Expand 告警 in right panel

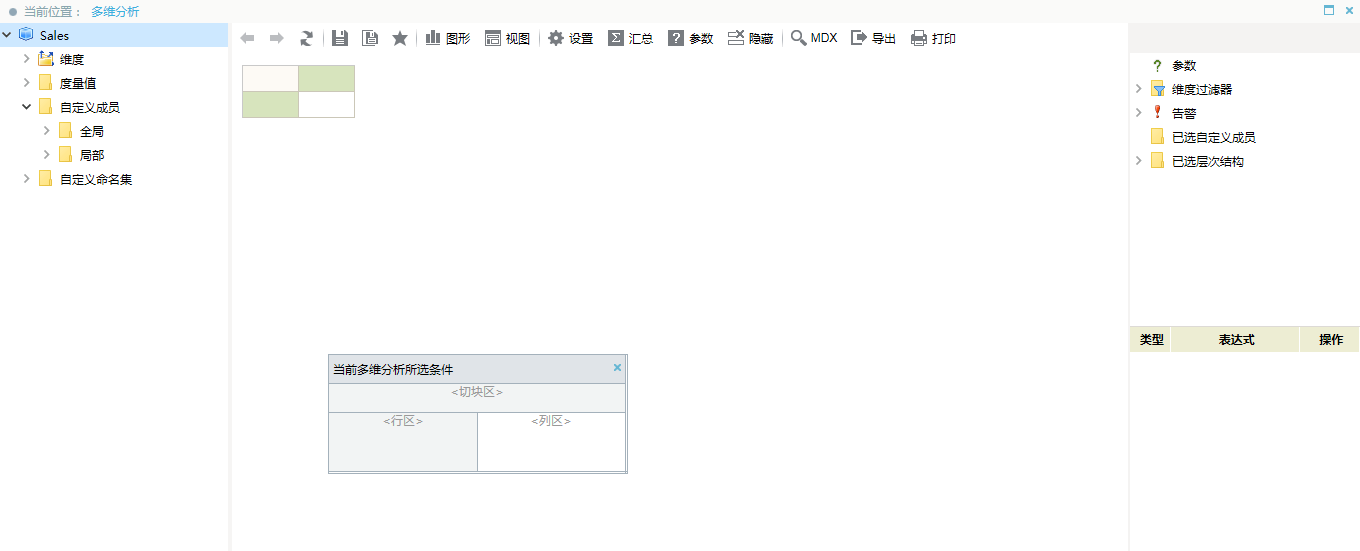[x=1138, y=113]
